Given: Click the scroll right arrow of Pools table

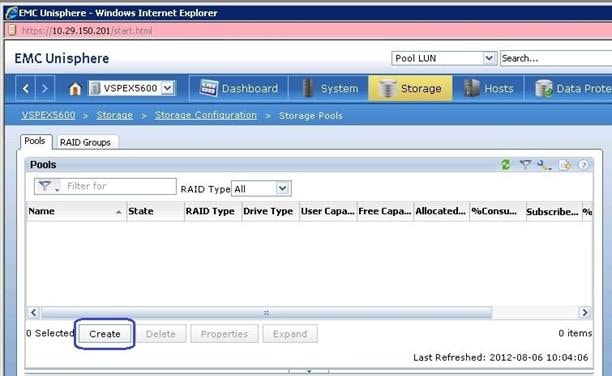Looking at the screenshot, I should point(585,312).
